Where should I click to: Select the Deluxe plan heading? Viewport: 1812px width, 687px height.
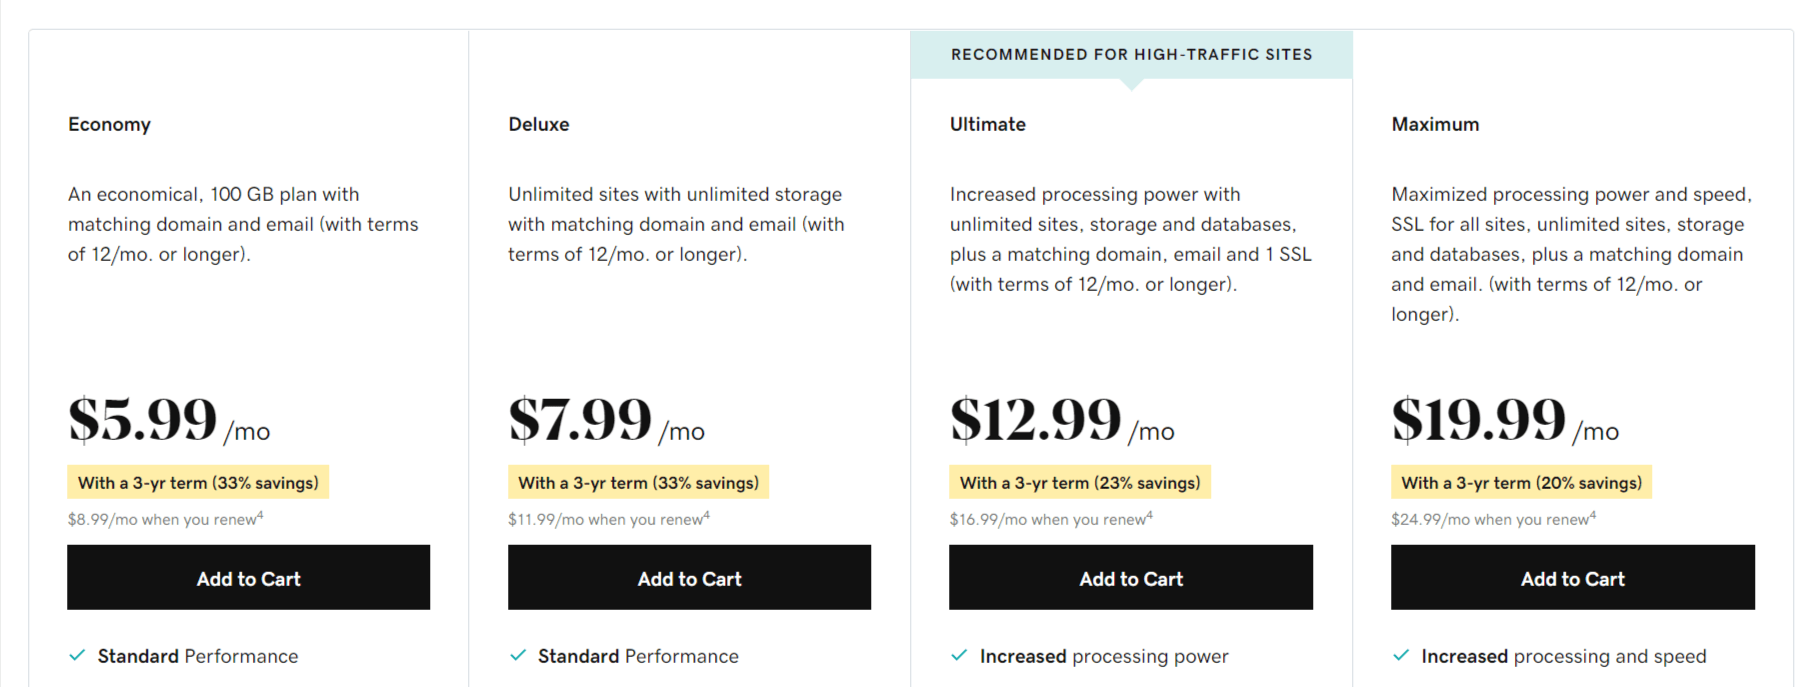click(x=539, y=124)
